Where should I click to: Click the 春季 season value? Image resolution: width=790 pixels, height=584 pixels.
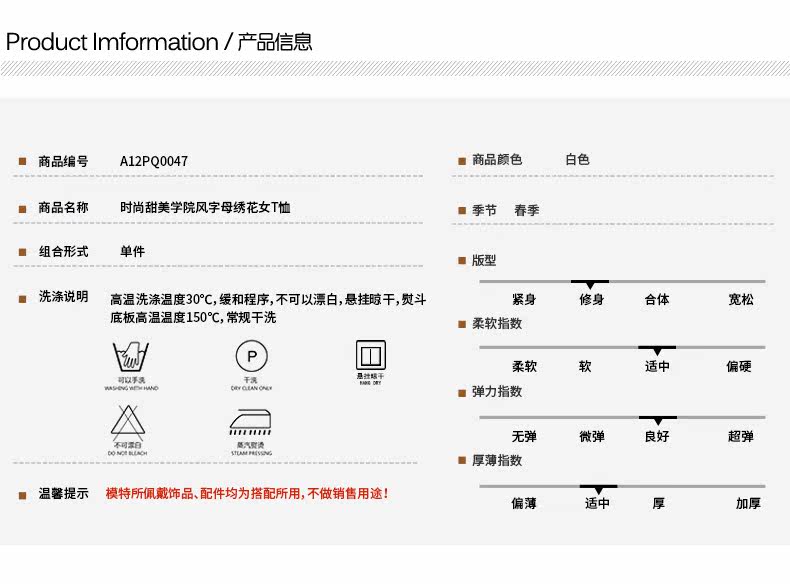[x=527, y=210]
